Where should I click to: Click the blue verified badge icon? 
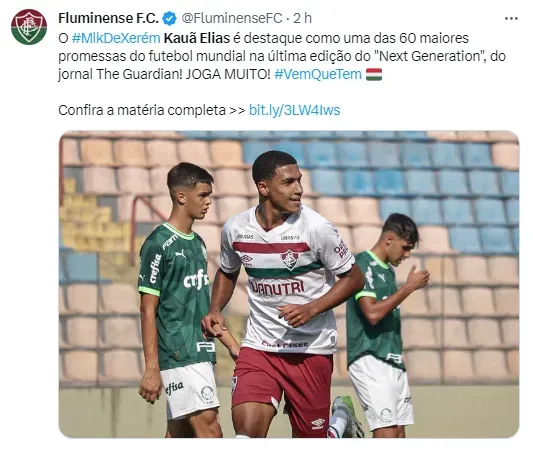[x=169, y=18]
